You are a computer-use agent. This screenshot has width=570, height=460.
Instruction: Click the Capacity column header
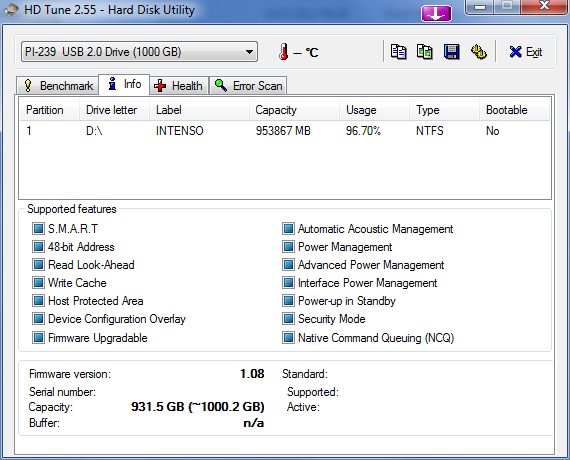[294, 110]
